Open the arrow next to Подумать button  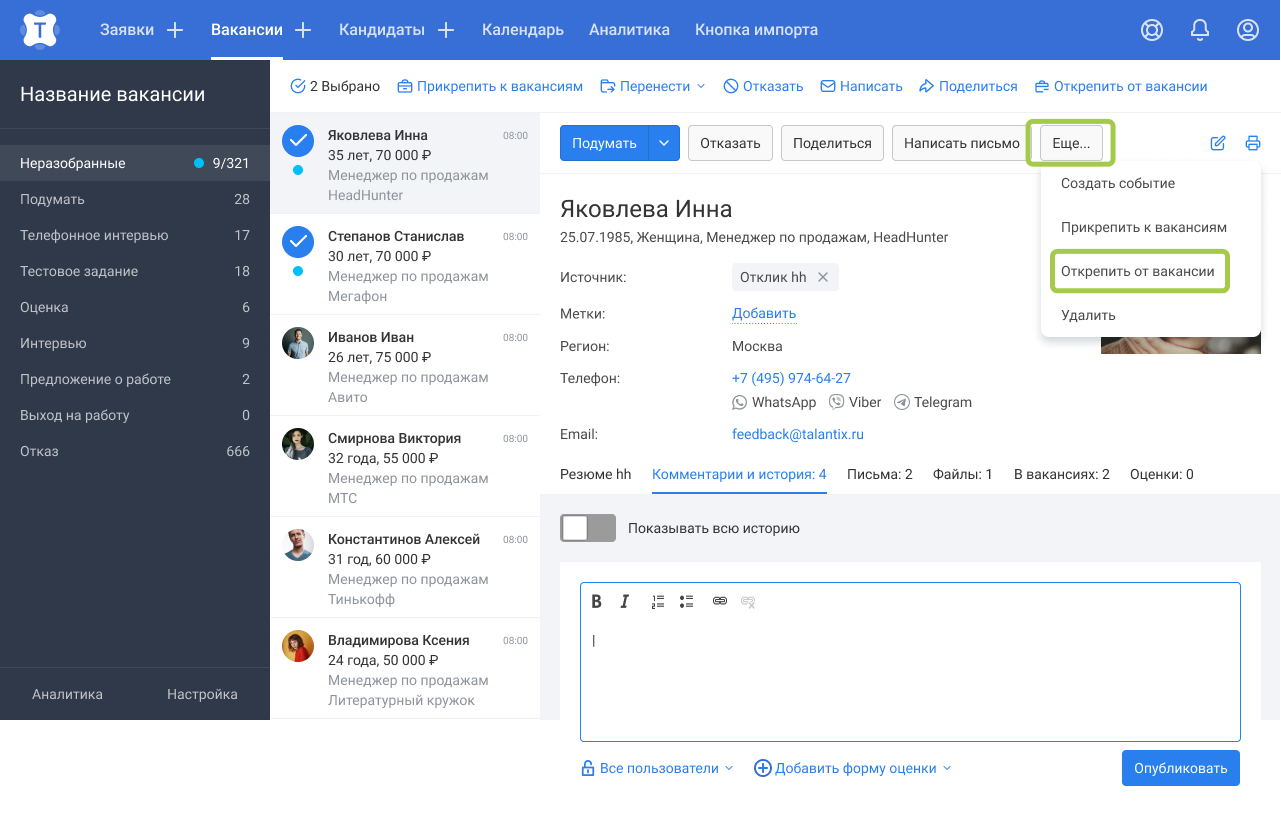pos(665,143)
